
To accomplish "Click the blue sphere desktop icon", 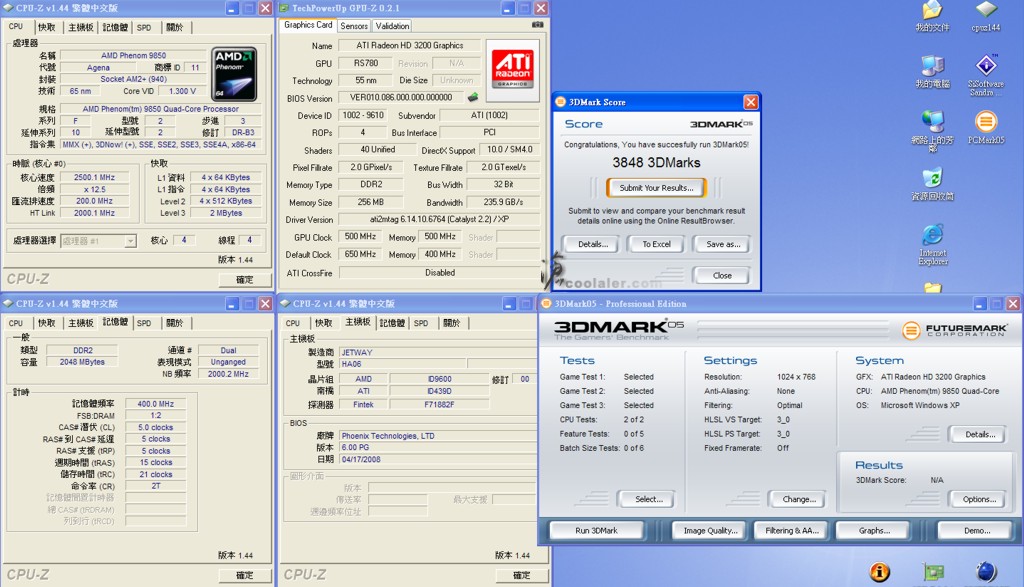I will pyautogui.click(x=986, y=572).
